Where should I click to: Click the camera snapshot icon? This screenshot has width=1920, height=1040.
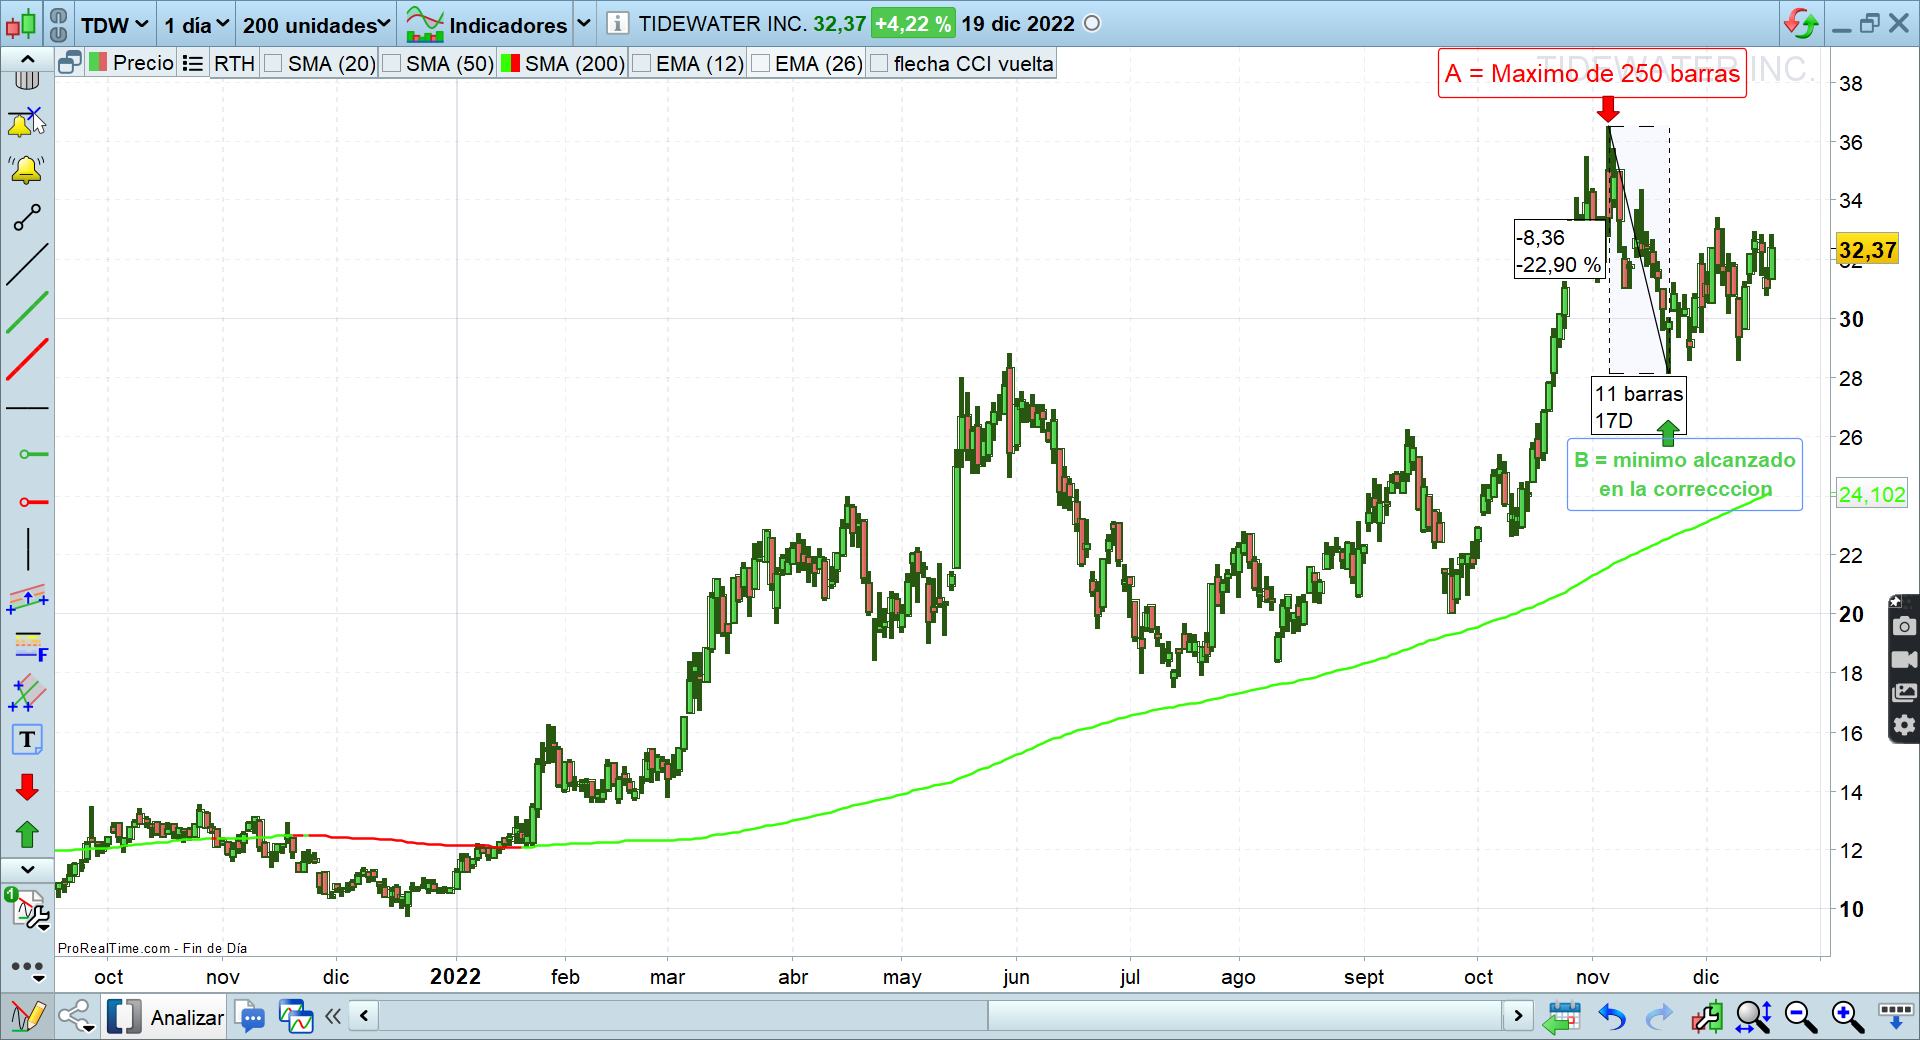pyautogui.click(x=1904, y=627)
